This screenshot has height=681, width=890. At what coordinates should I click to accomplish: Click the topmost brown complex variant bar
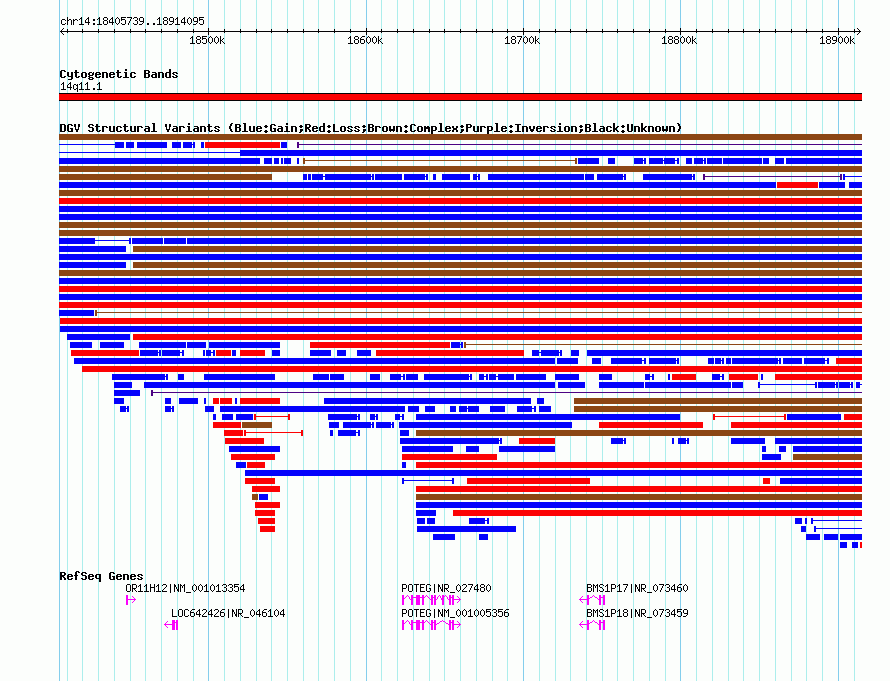coord(460,137)
